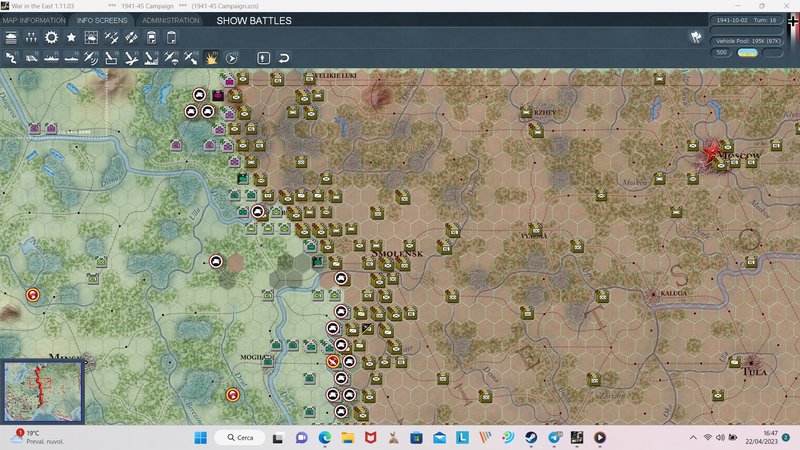The height and width of the screenshot is (450, 800).
Task: Click the empty pill beside the weather pill
Action: (773, 53)
